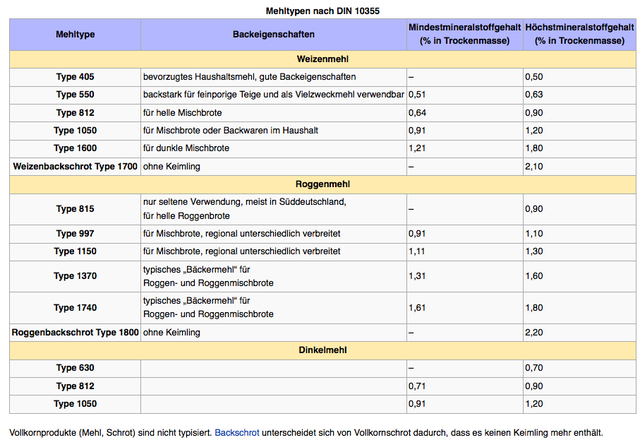This screenshot has width=640, height=440.
Task: Click the 1,30 maximum value for Type 1150
Action: (534, 251)
